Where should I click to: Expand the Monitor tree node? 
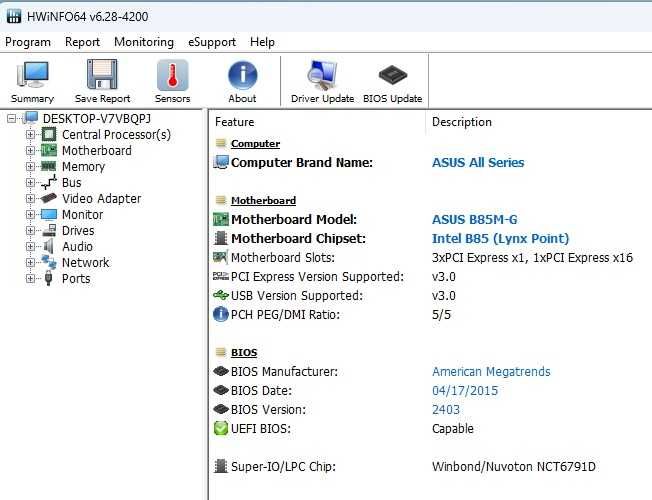(30, 215)
